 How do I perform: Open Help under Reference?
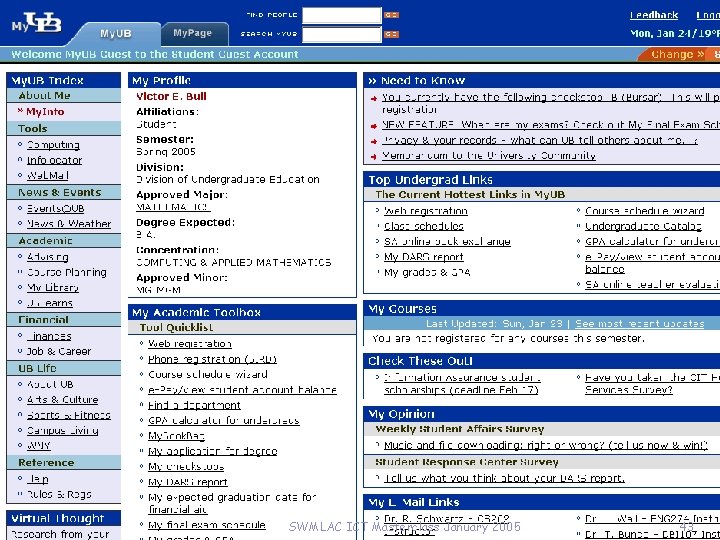pos(37,479)
